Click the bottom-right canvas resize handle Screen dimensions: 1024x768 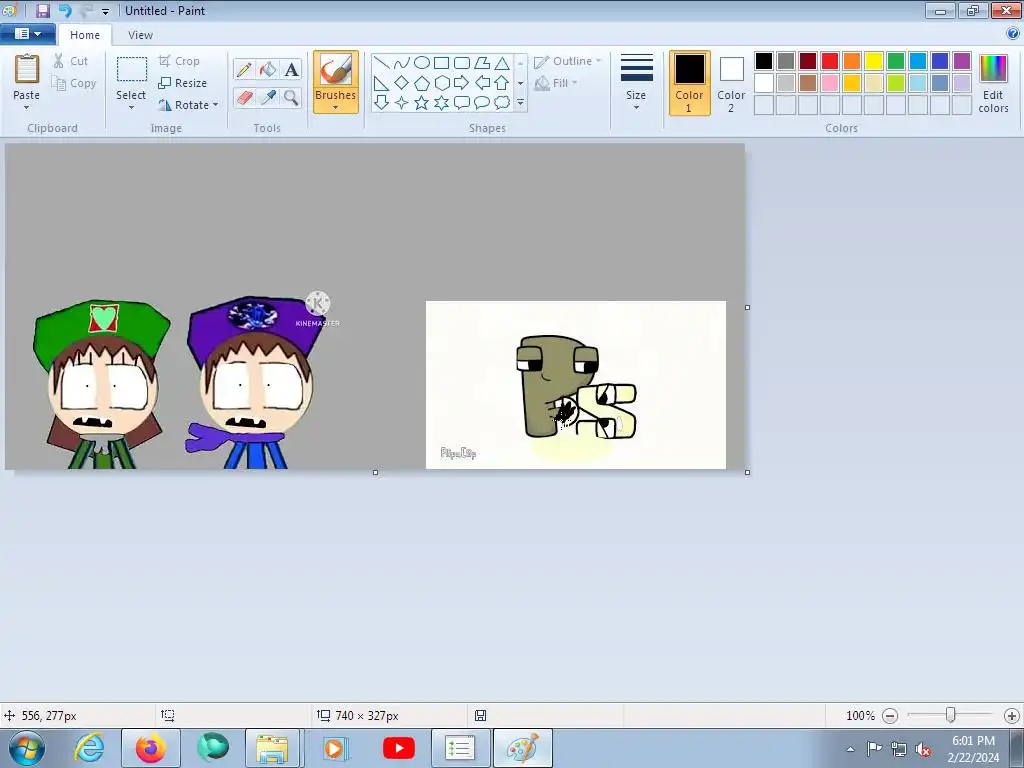click(747, 472)
